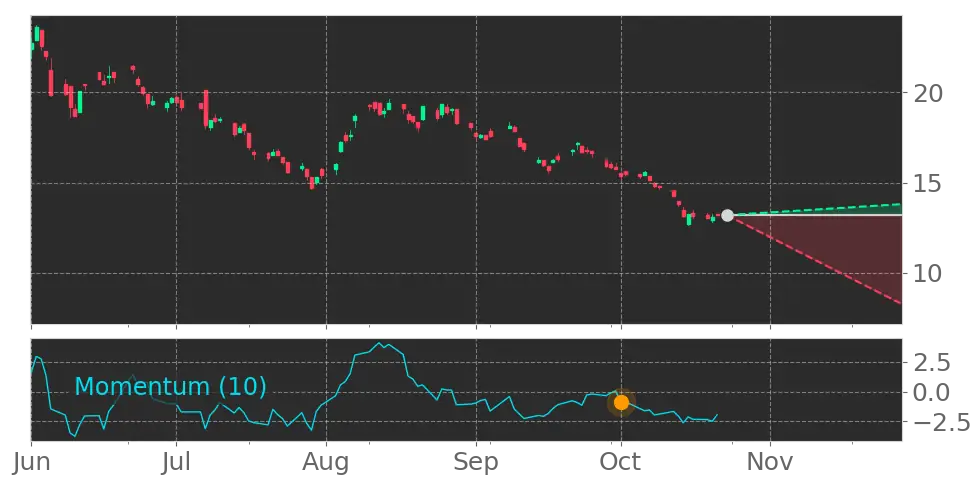The image size is (972, 486).
Task: Click the 15 price axis label
Action: 928,183
